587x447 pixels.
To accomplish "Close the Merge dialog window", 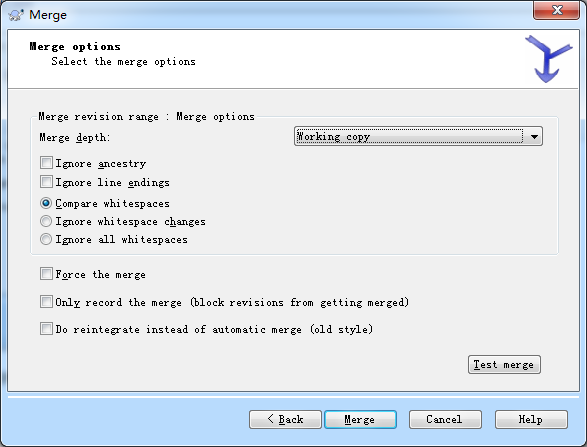I will [557, 10].
